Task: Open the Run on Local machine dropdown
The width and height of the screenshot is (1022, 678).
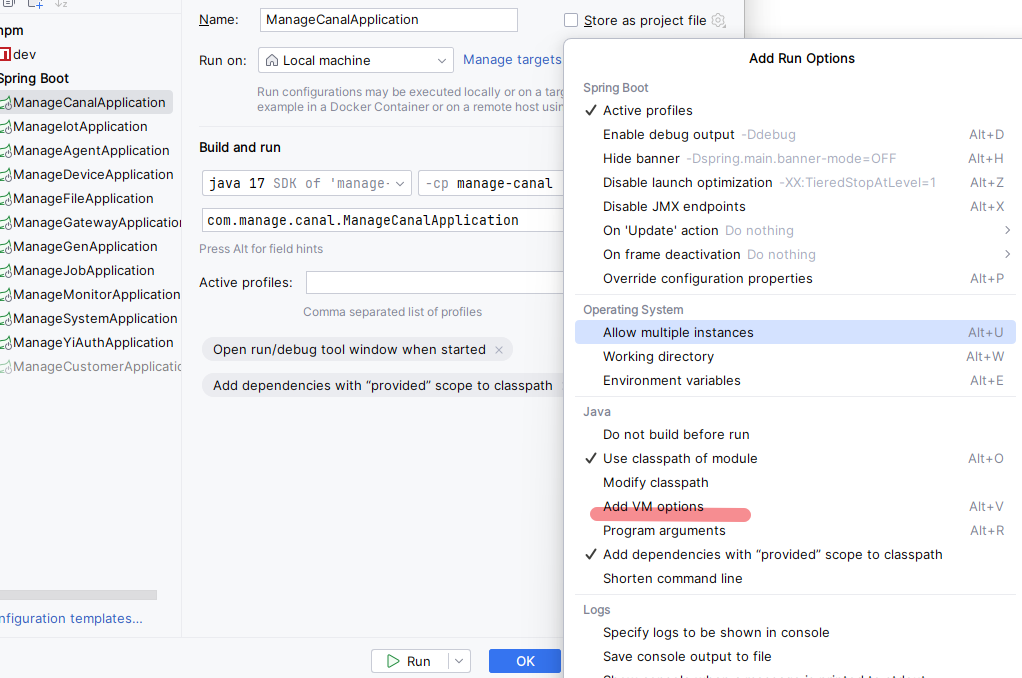Action: (x=356, y=60)
